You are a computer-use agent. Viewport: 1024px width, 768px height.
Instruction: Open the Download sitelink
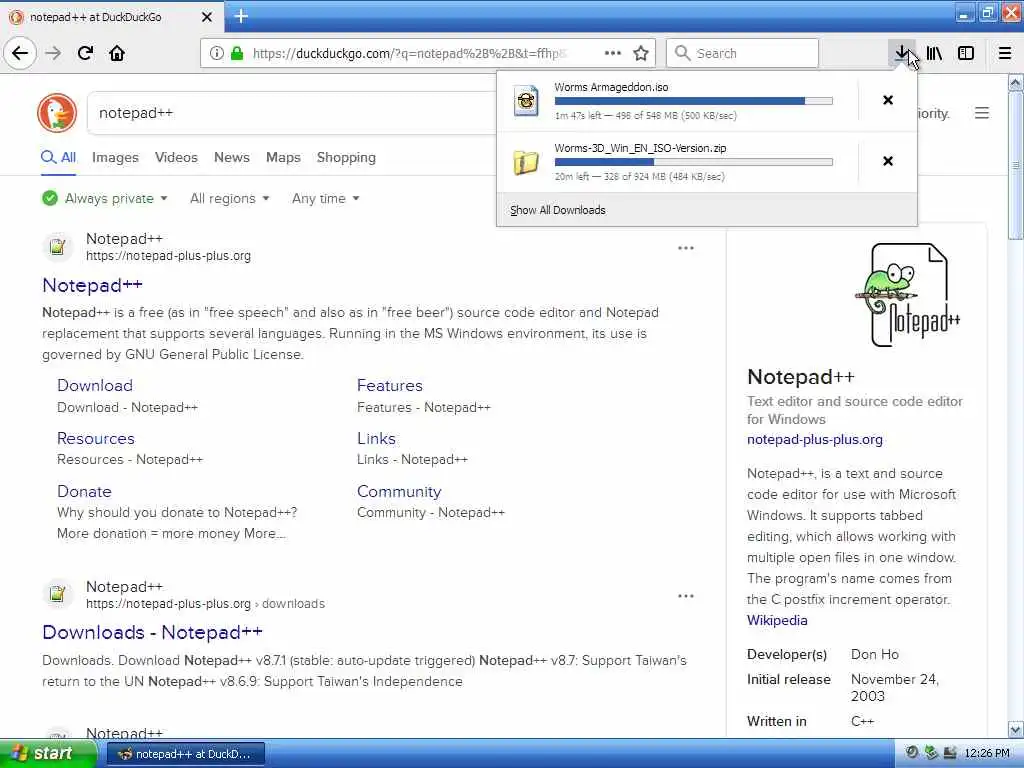95,385
